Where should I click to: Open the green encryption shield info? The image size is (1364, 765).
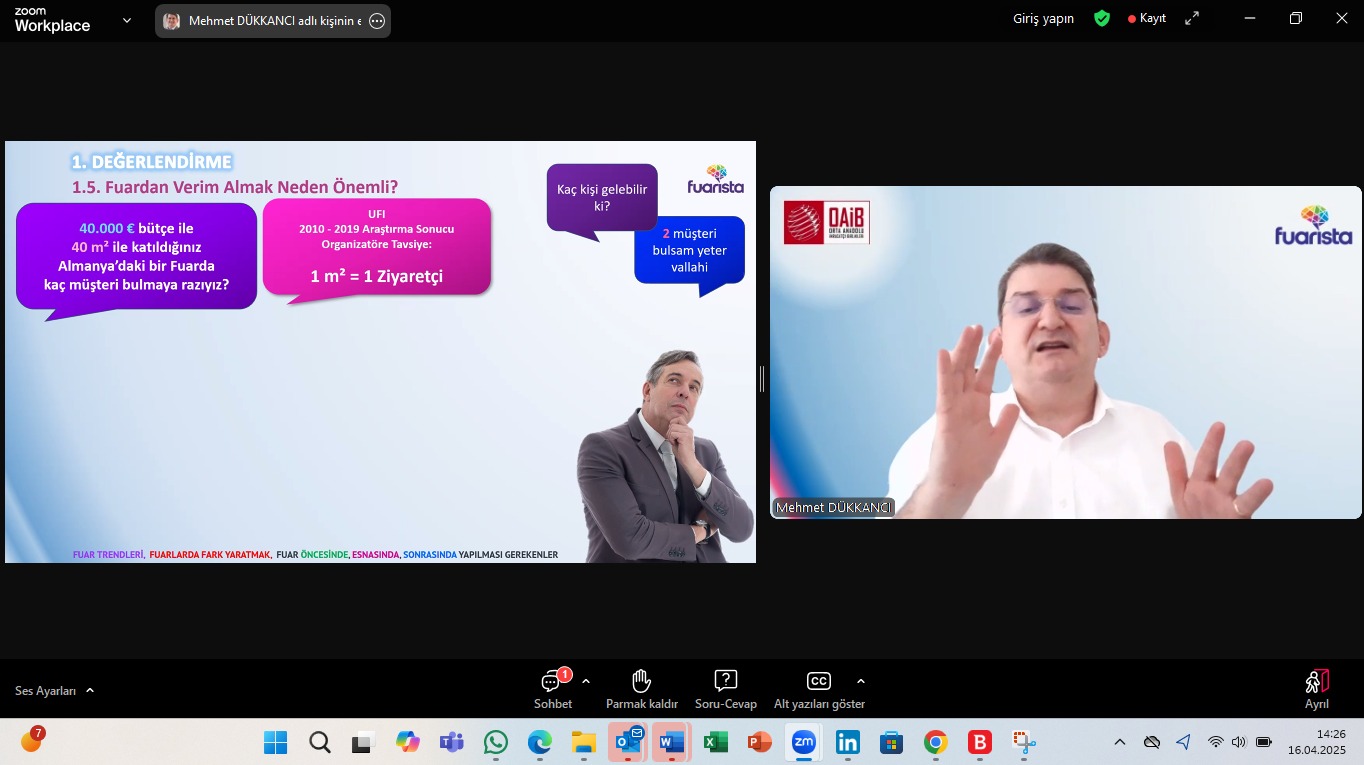[1102, 18]
